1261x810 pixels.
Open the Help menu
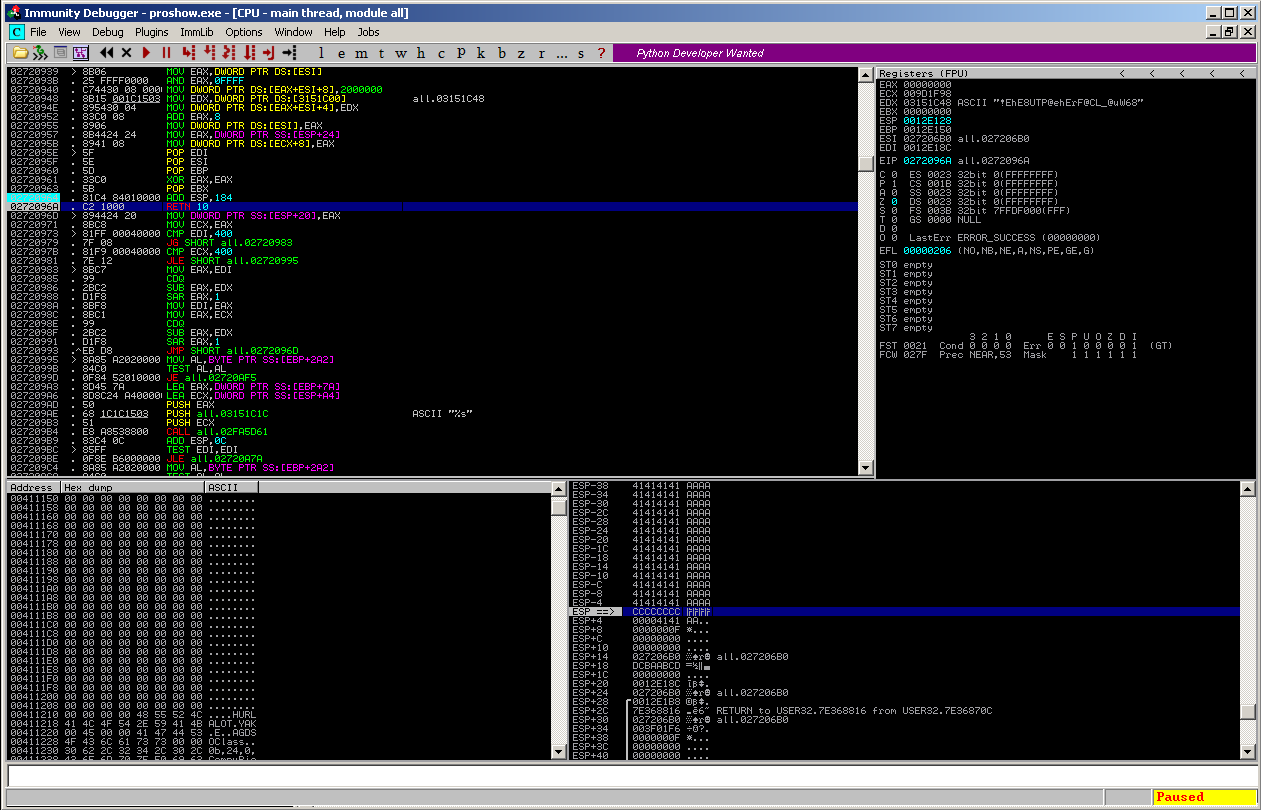pos(335,32)
